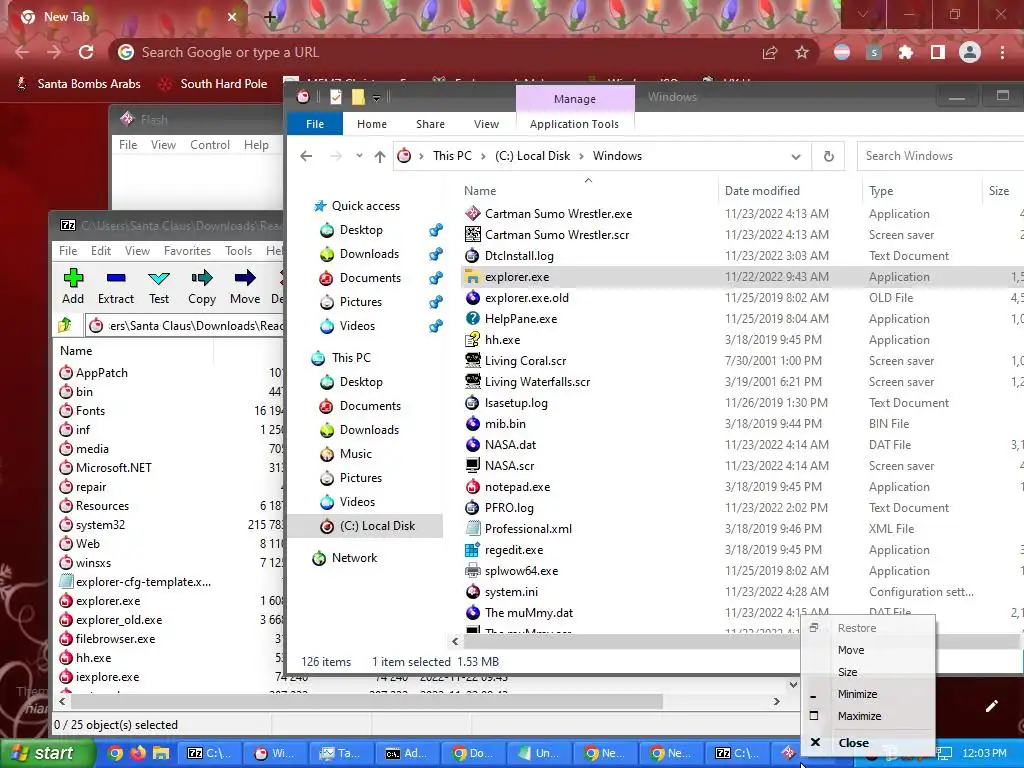Expand breadcrumb arrow after Local Disk
The width and height of the screenshot is (1024, 768).
(x=581, y=156)
